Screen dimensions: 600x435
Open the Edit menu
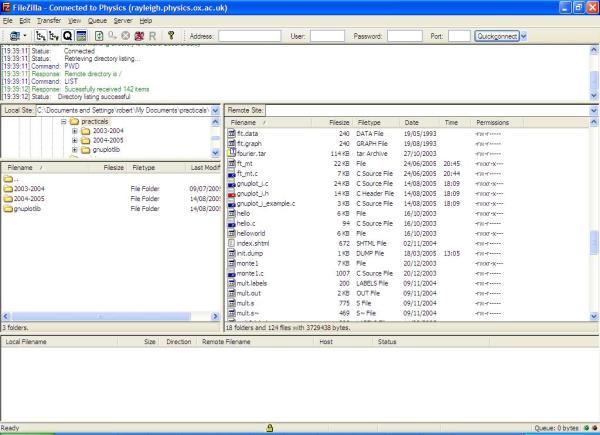[24, 21]
